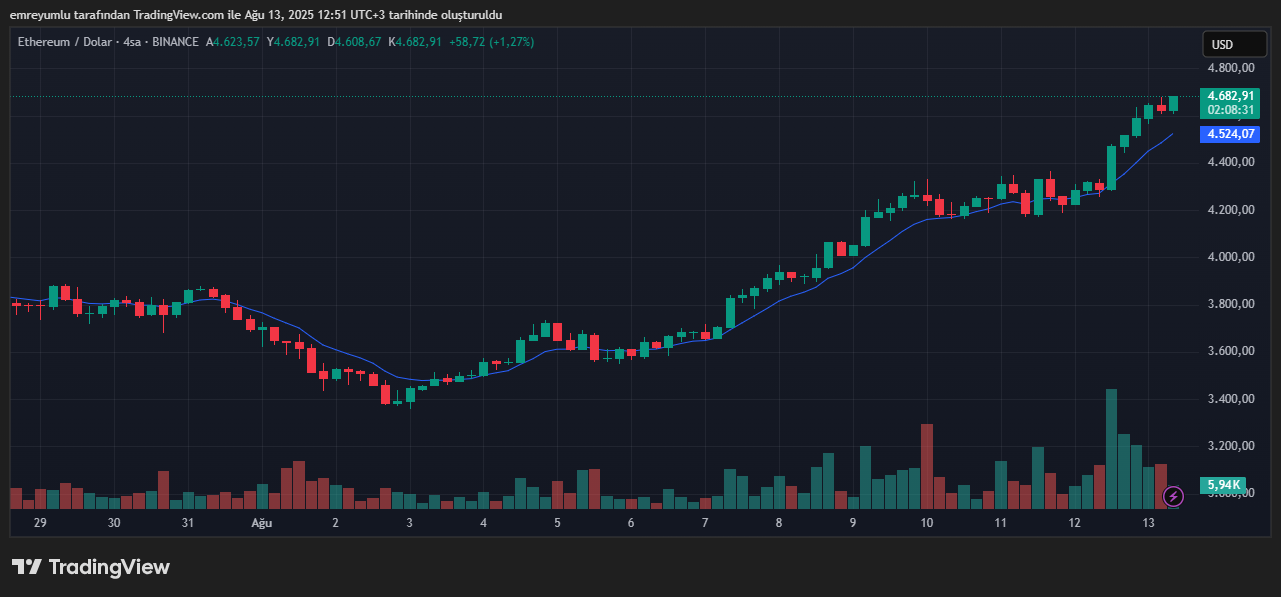Click the tall red volume bar above date 10

tap(927, 465)
